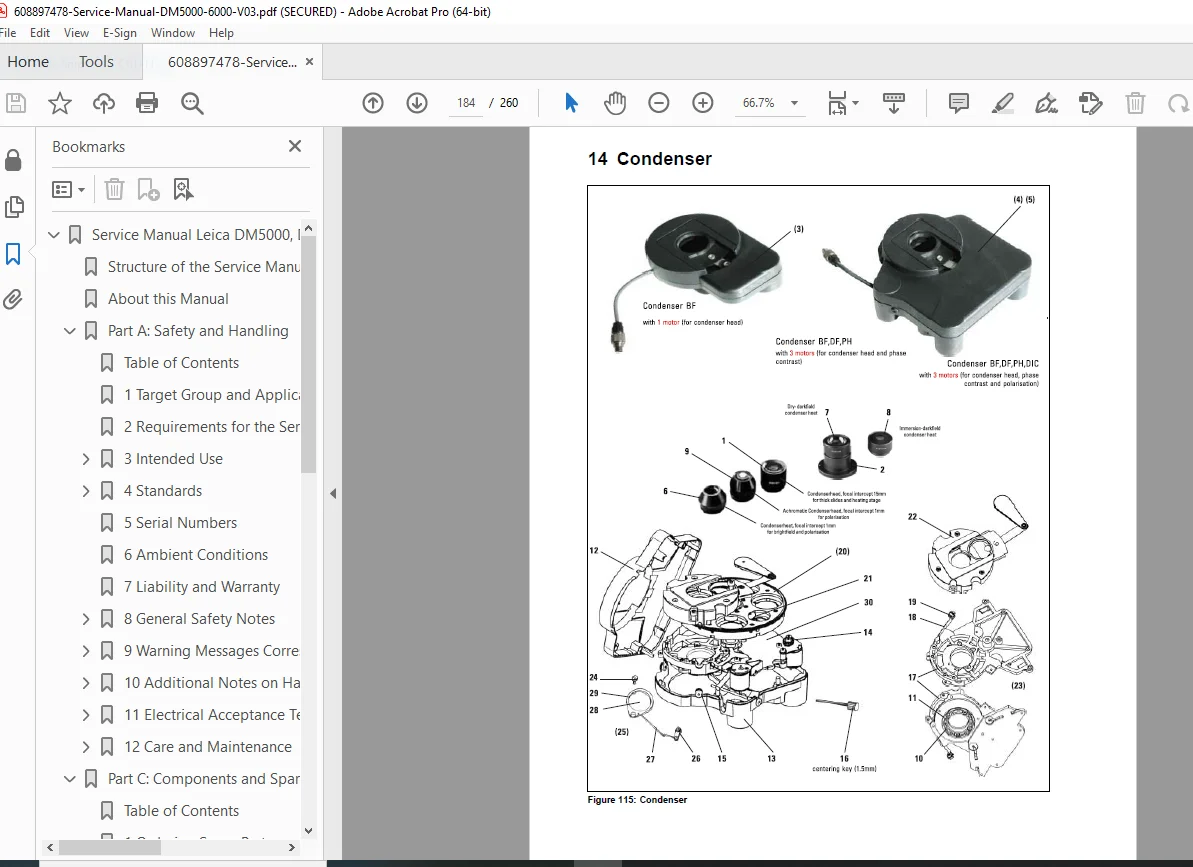Open 1 Target Group bookmark
This screenshot has width=1193, height=867.
[212, 395]
